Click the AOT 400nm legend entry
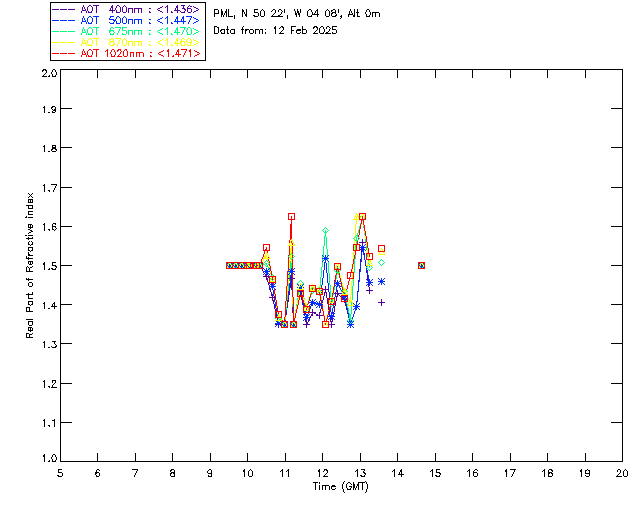The image size is (640, 512). [x=126, y=9]
